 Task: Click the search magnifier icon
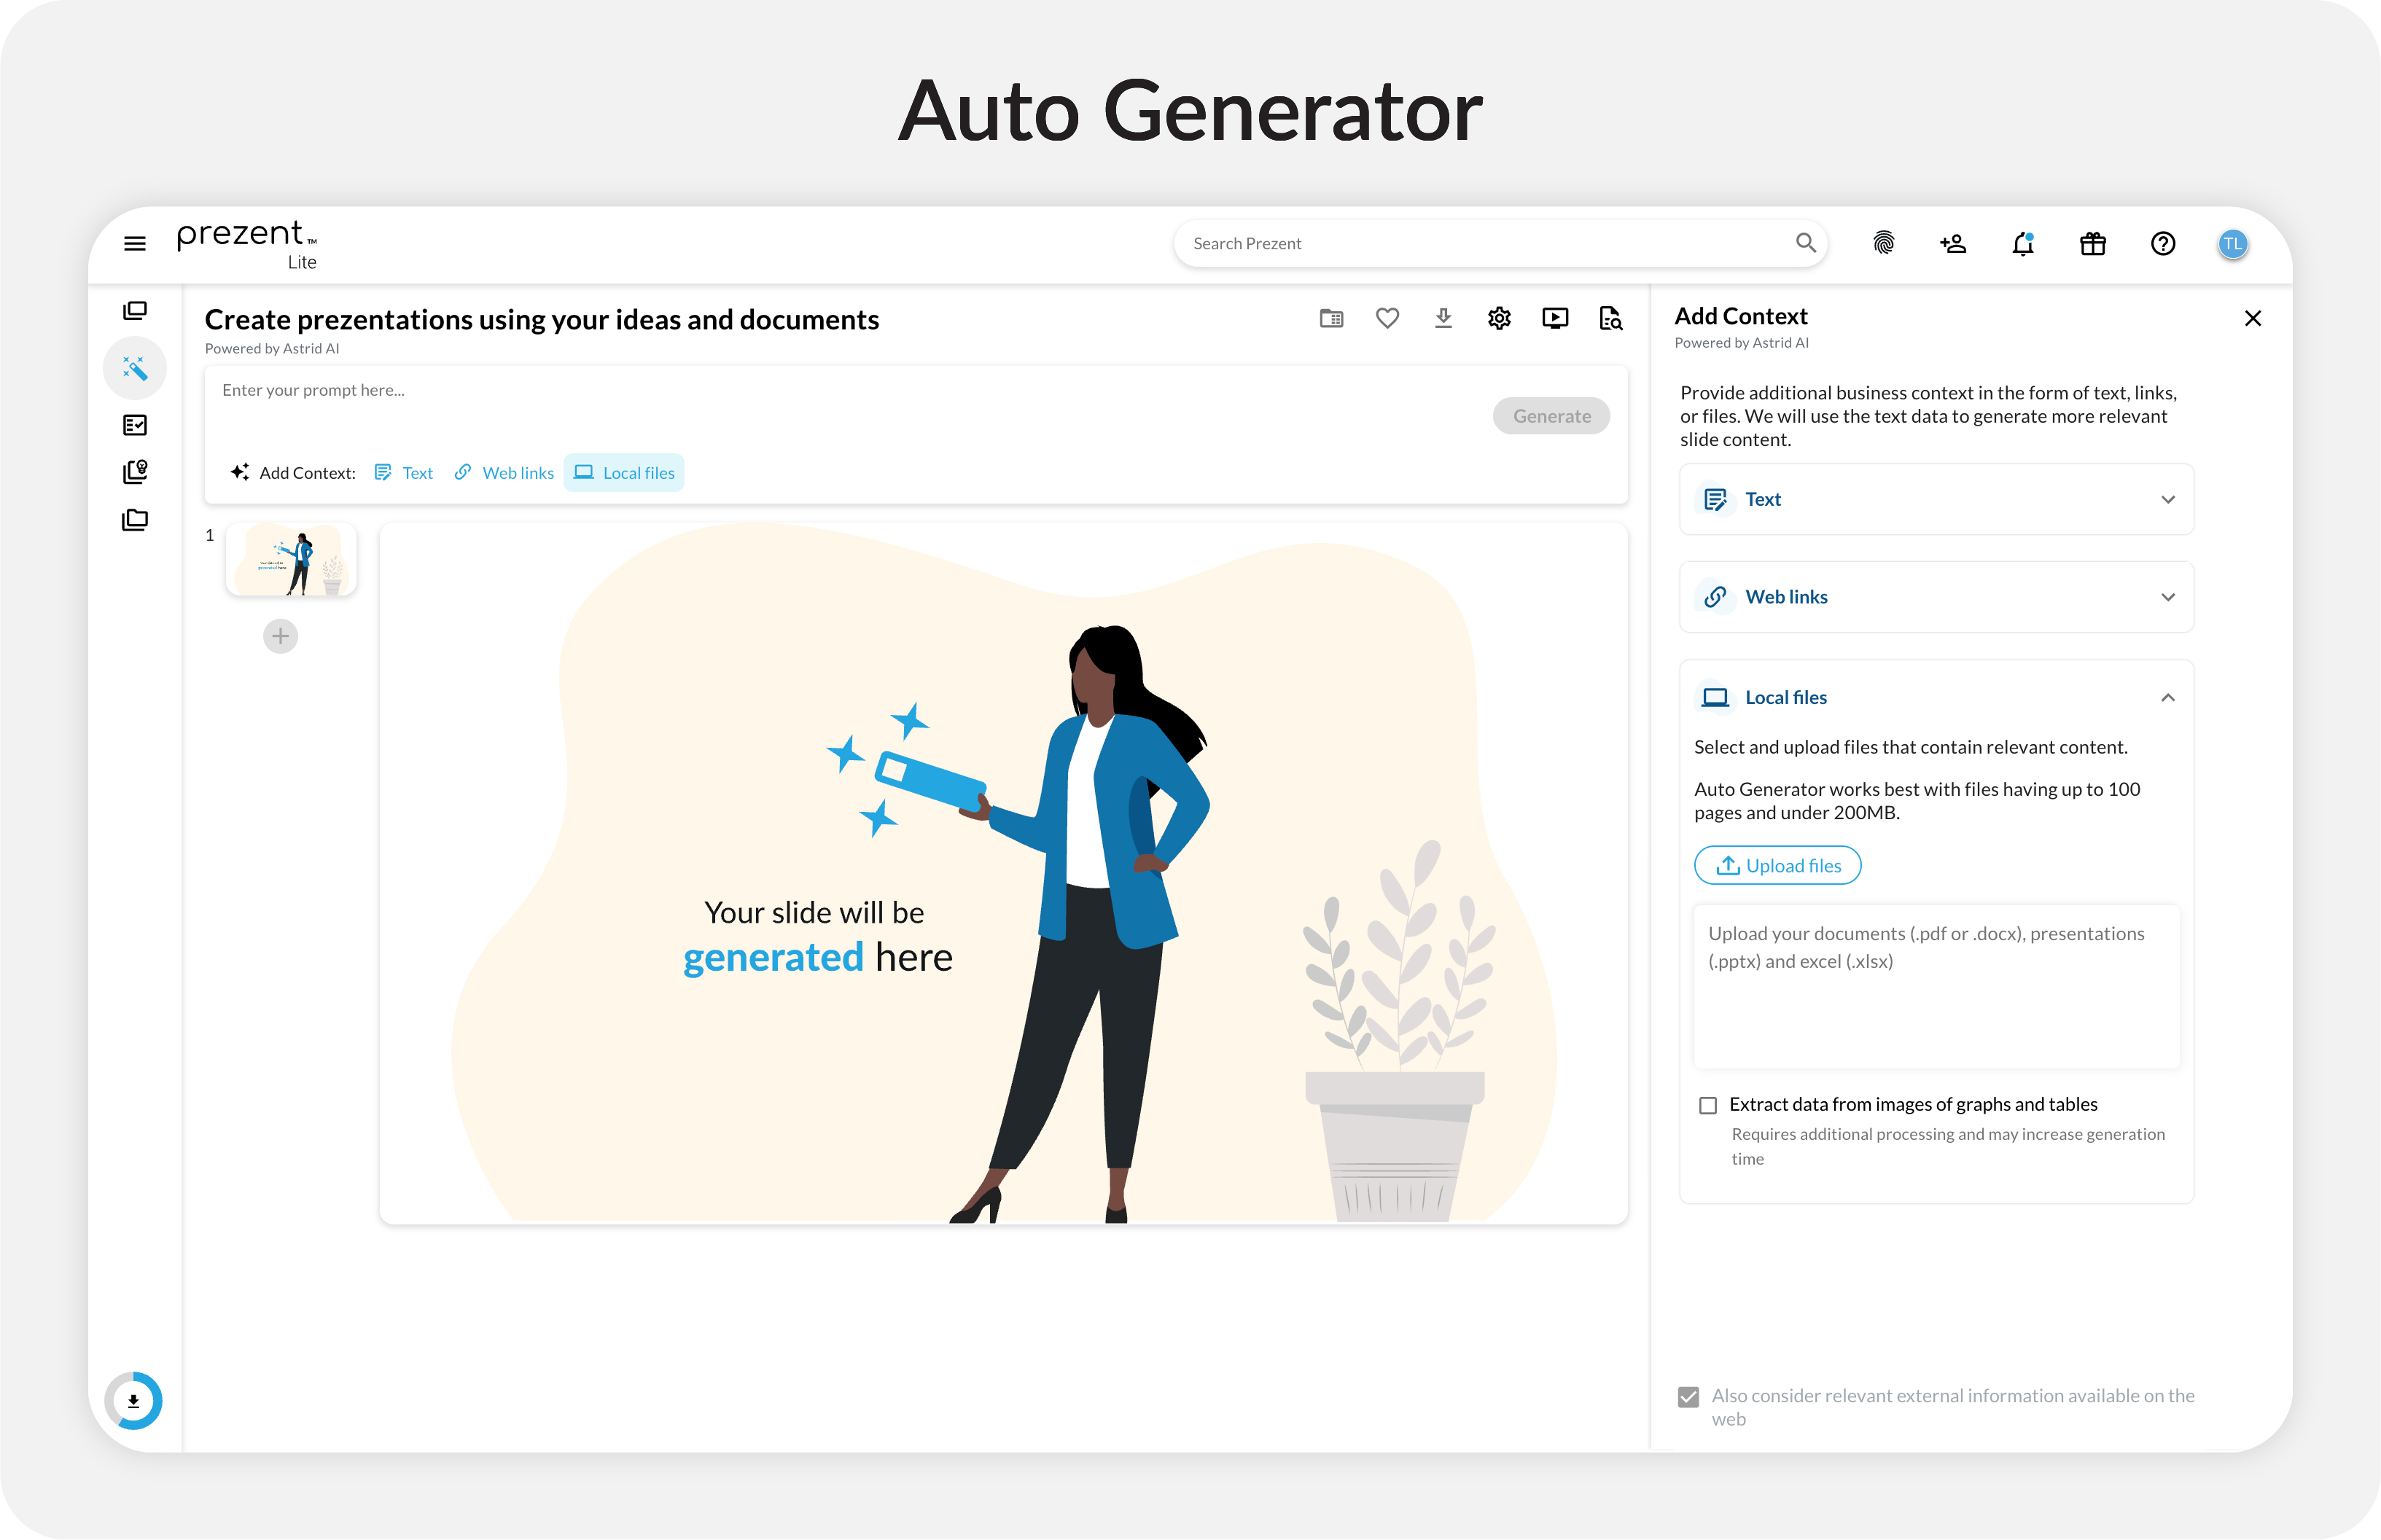(x=1805, y=243)
